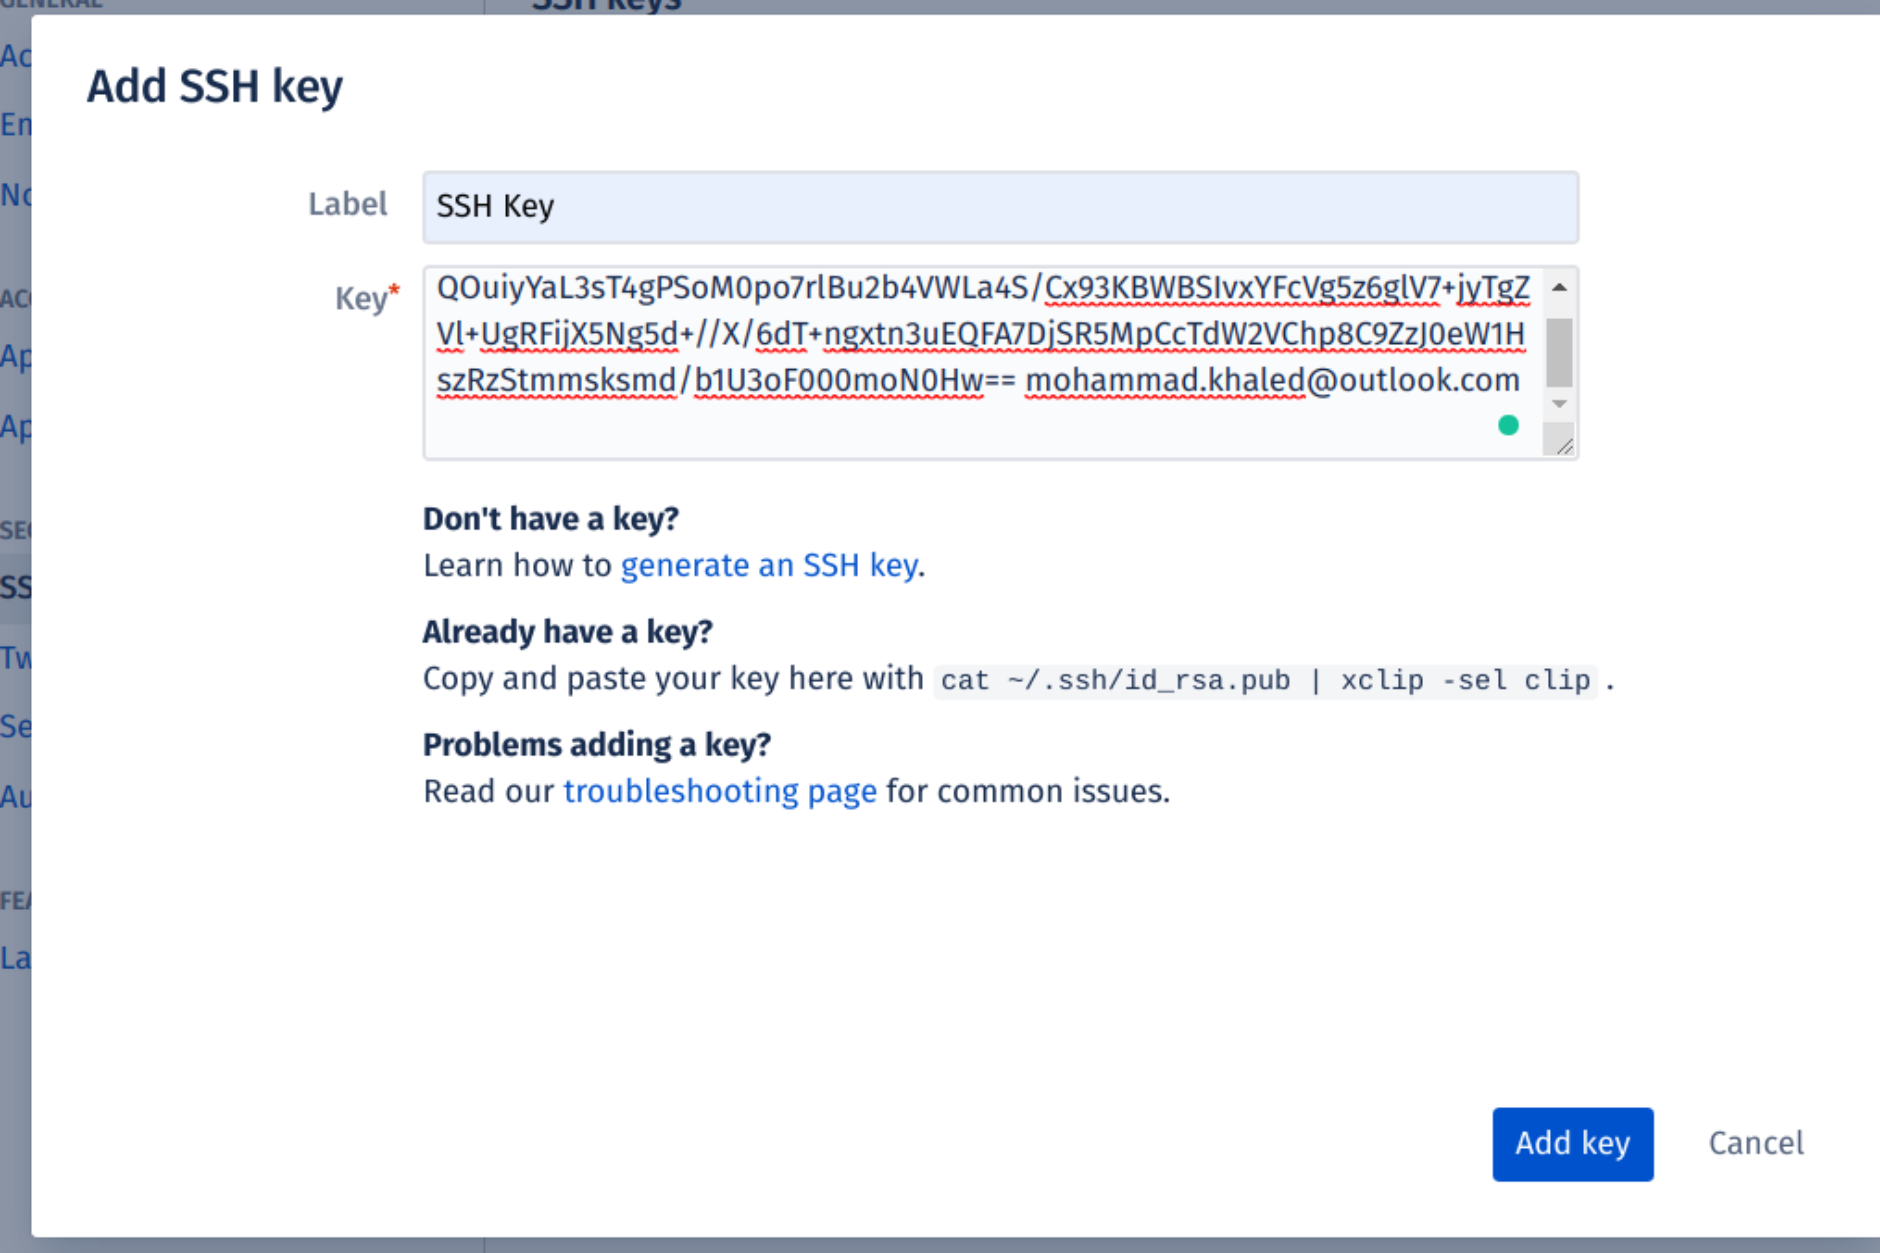This screenshot has width=1880, height=1253.
Task: Click the Label input containing SSH Key
Action: pos(998,206)
